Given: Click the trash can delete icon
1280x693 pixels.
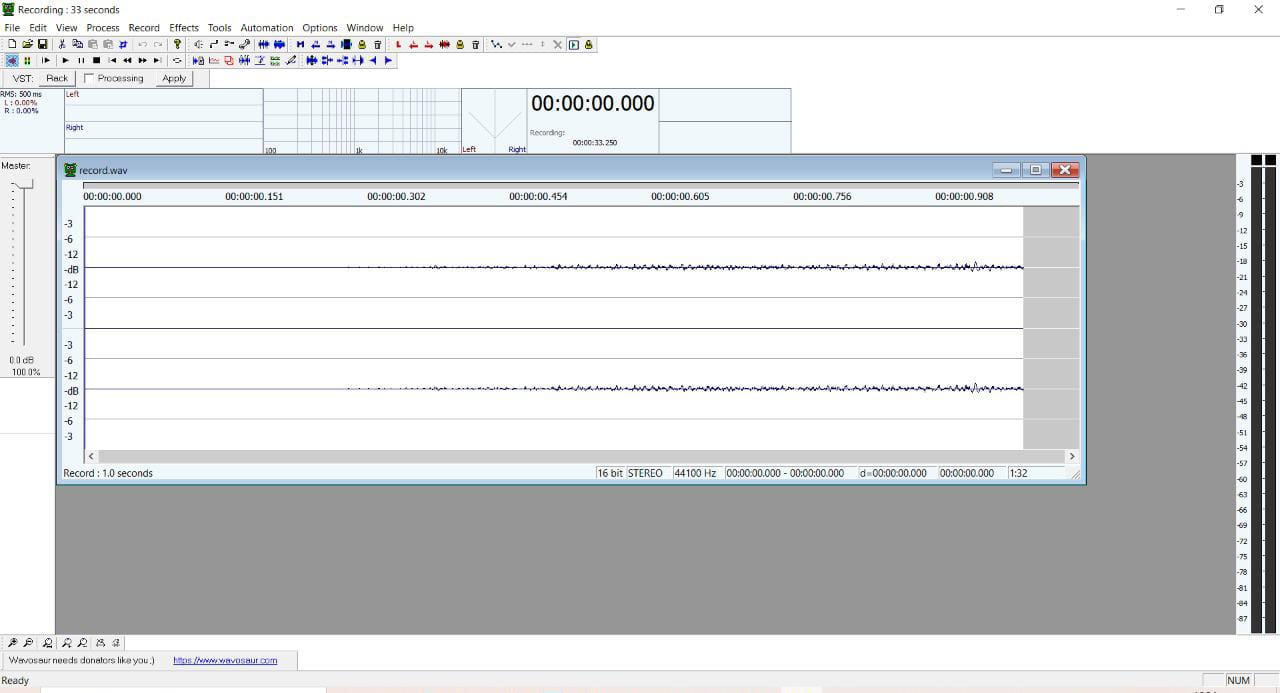Looking at the screenshot, I should coord(377,45).
